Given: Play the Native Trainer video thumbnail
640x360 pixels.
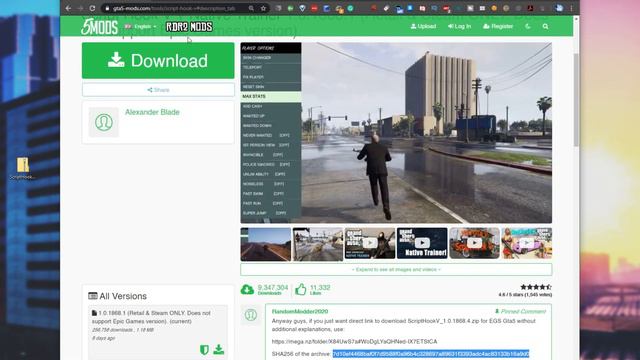Looking at the screenshot, I should tap(422, 243).
